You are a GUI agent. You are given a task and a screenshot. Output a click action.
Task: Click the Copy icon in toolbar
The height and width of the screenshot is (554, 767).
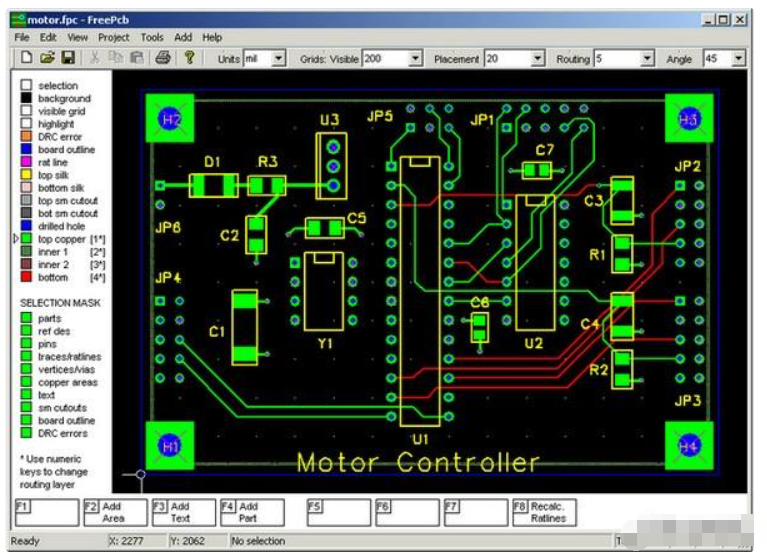[x=115, y=59]
